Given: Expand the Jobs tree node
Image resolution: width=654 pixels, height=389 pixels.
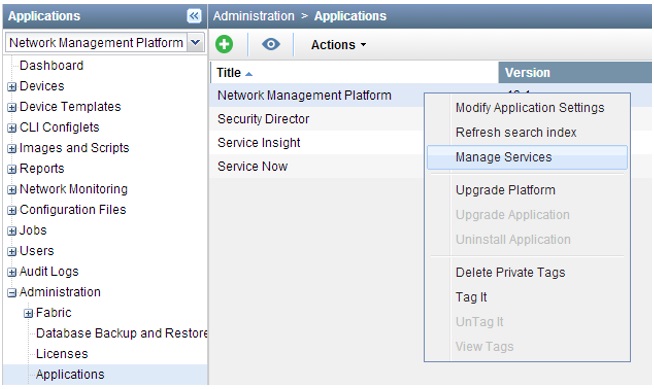Looking at the screenshot, I should [x=12, y=231].
